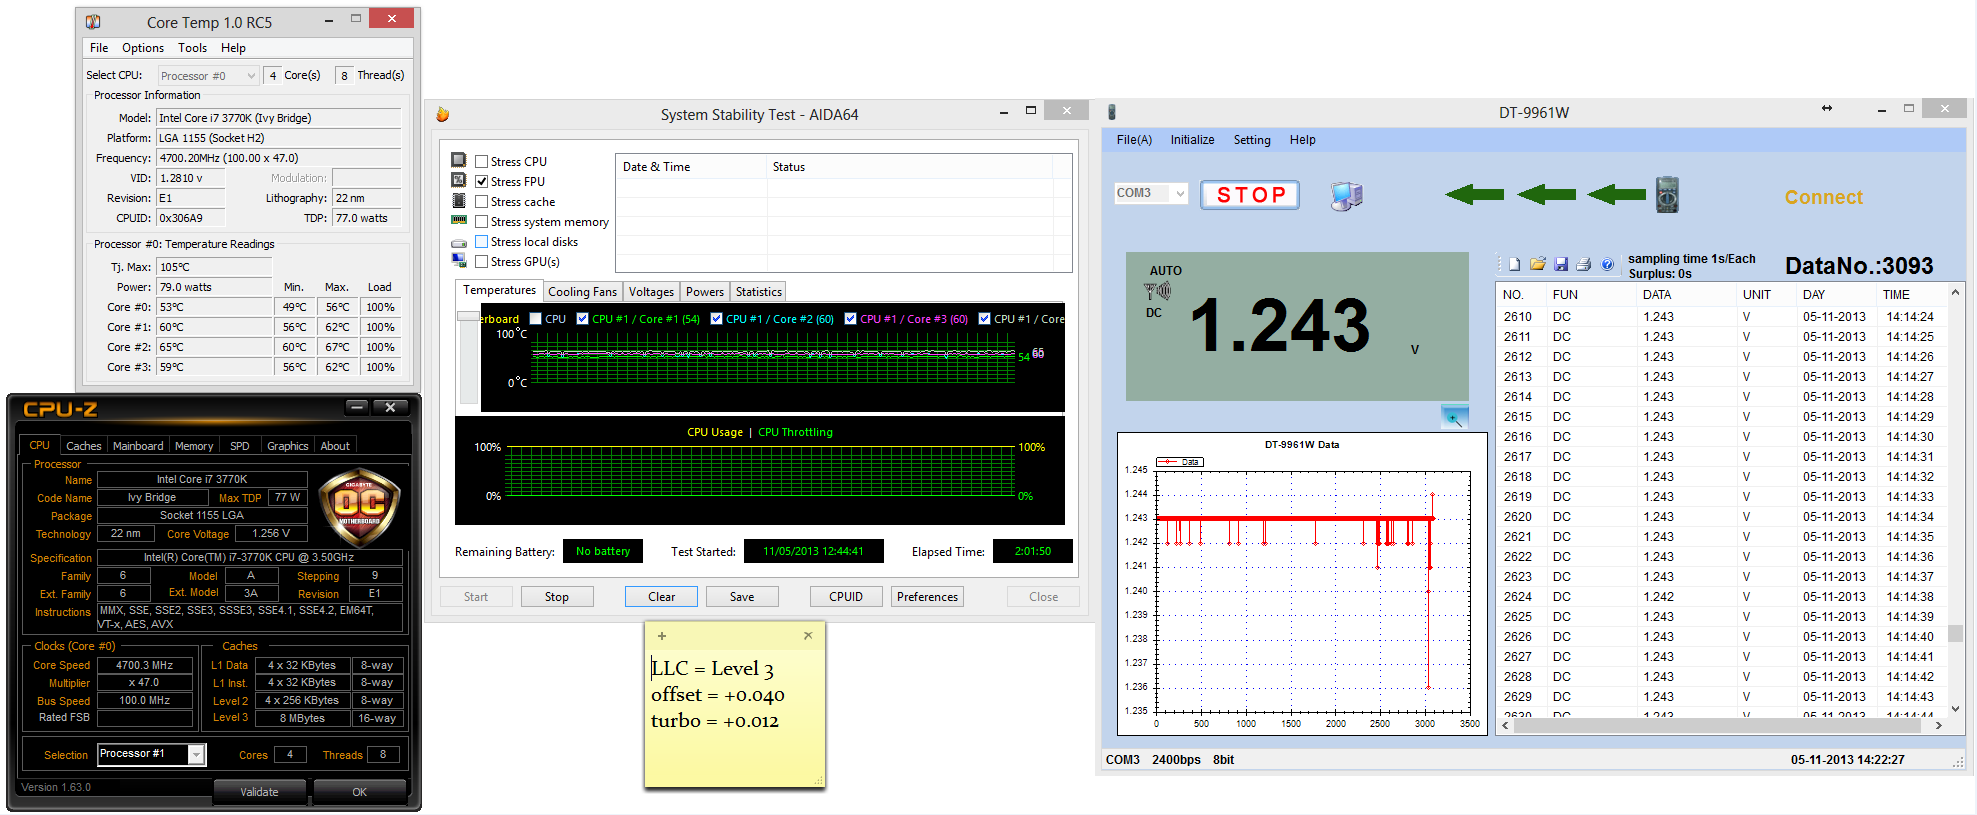Switch to the Voltages tab in AIDA64
The image size is (1977, 815).
pos(651,292)
